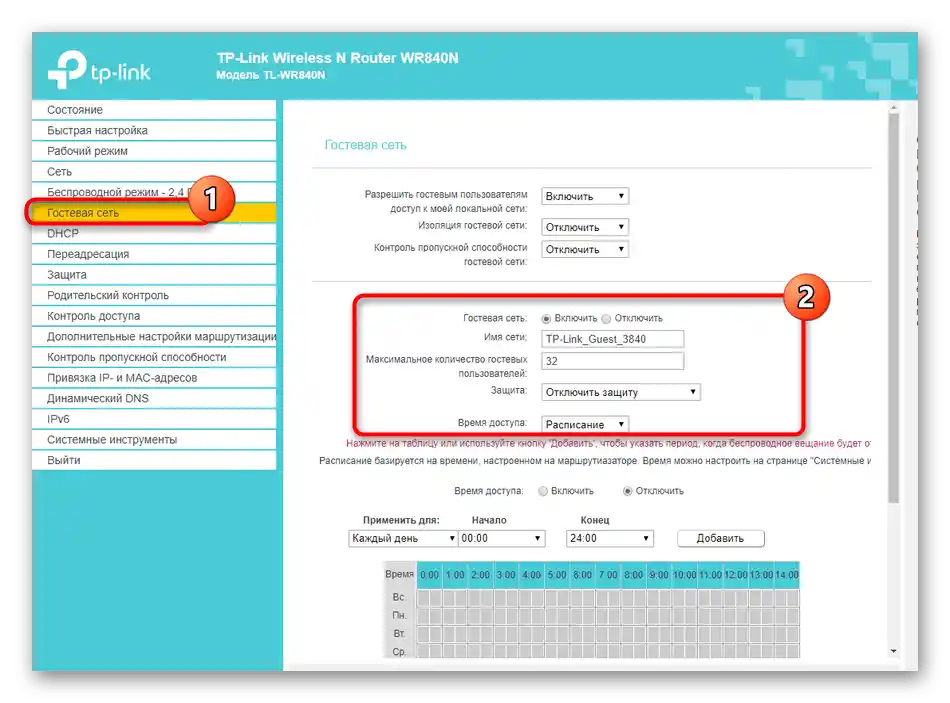The image size is (950, 703).
Task: Open Системные инструменты menu
Action: [154, 439]
